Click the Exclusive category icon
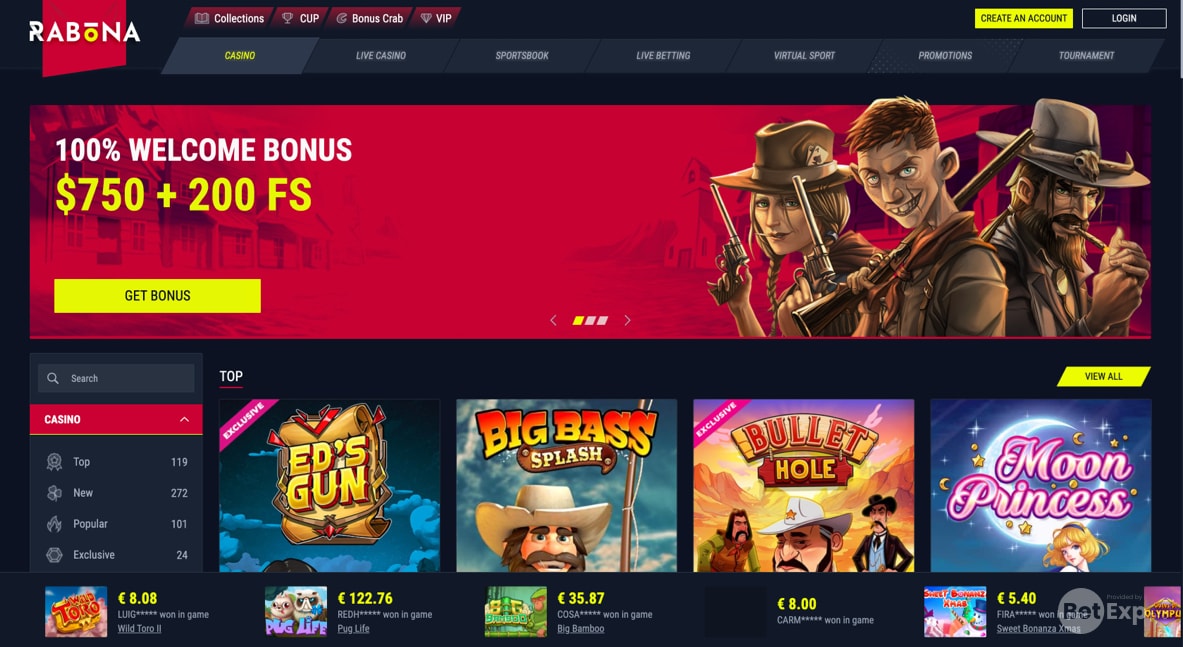This screenshot has height=647, width=1183. tap(54, 555)
